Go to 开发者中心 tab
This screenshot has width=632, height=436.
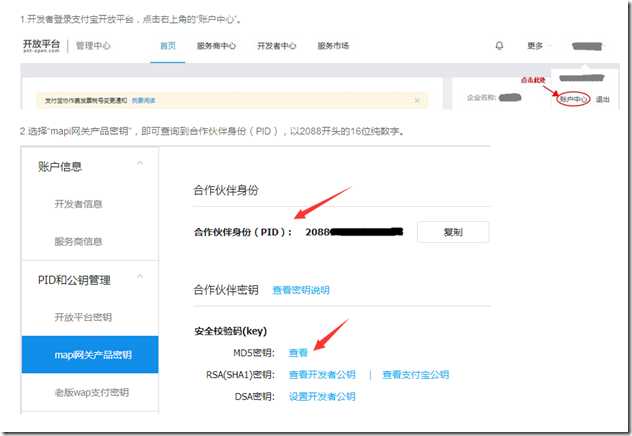(276, 46)
